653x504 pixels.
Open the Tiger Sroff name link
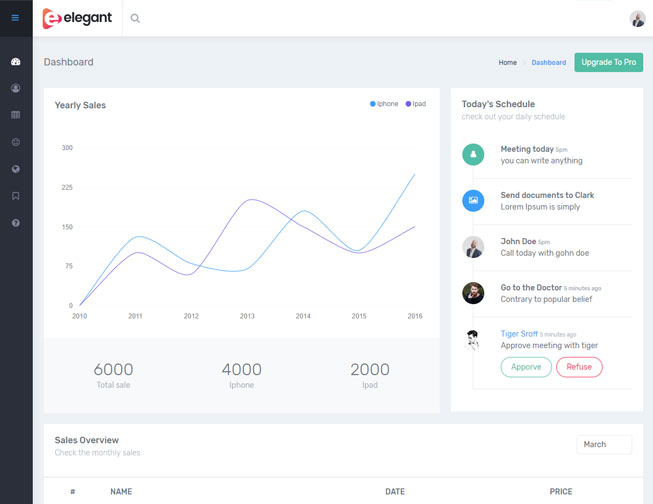tap(521, 334)
